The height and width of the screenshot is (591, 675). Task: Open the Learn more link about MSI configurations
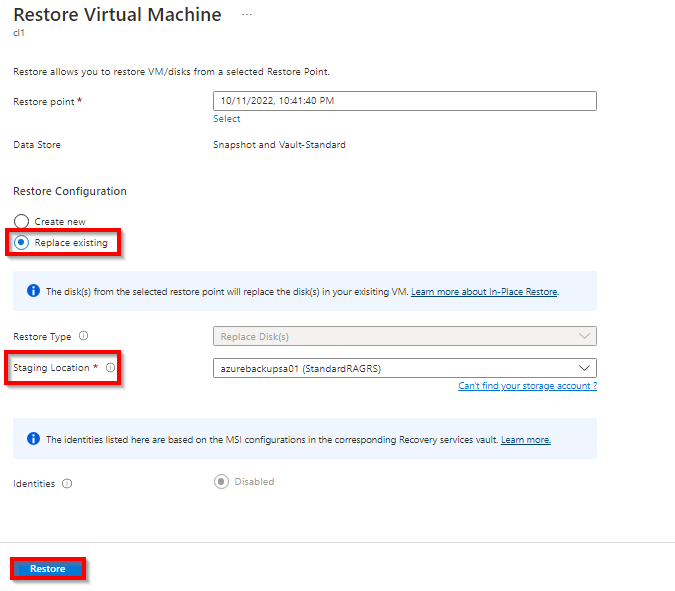point(526,439)
